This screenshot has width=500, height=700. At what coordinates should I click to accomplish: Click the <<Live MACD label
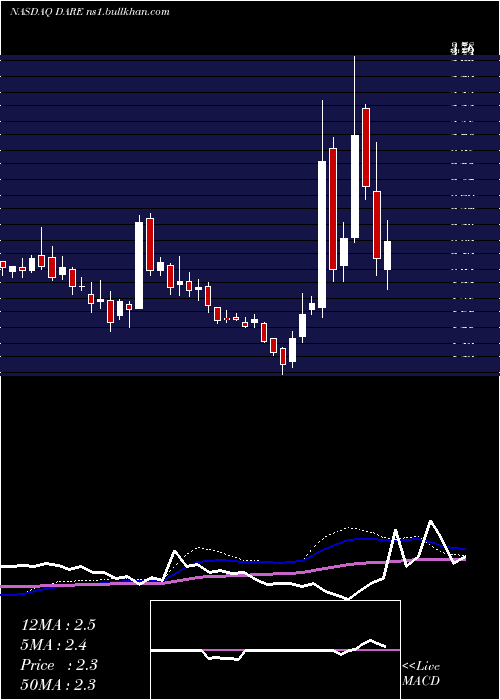(421, 674)
